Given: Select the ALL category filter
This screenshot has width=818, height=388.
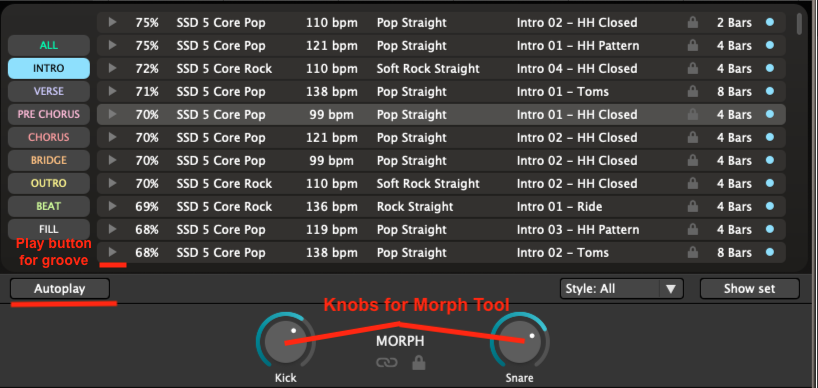Looking at the screenshot, I should pyautogui.click(x=49, y=45).
